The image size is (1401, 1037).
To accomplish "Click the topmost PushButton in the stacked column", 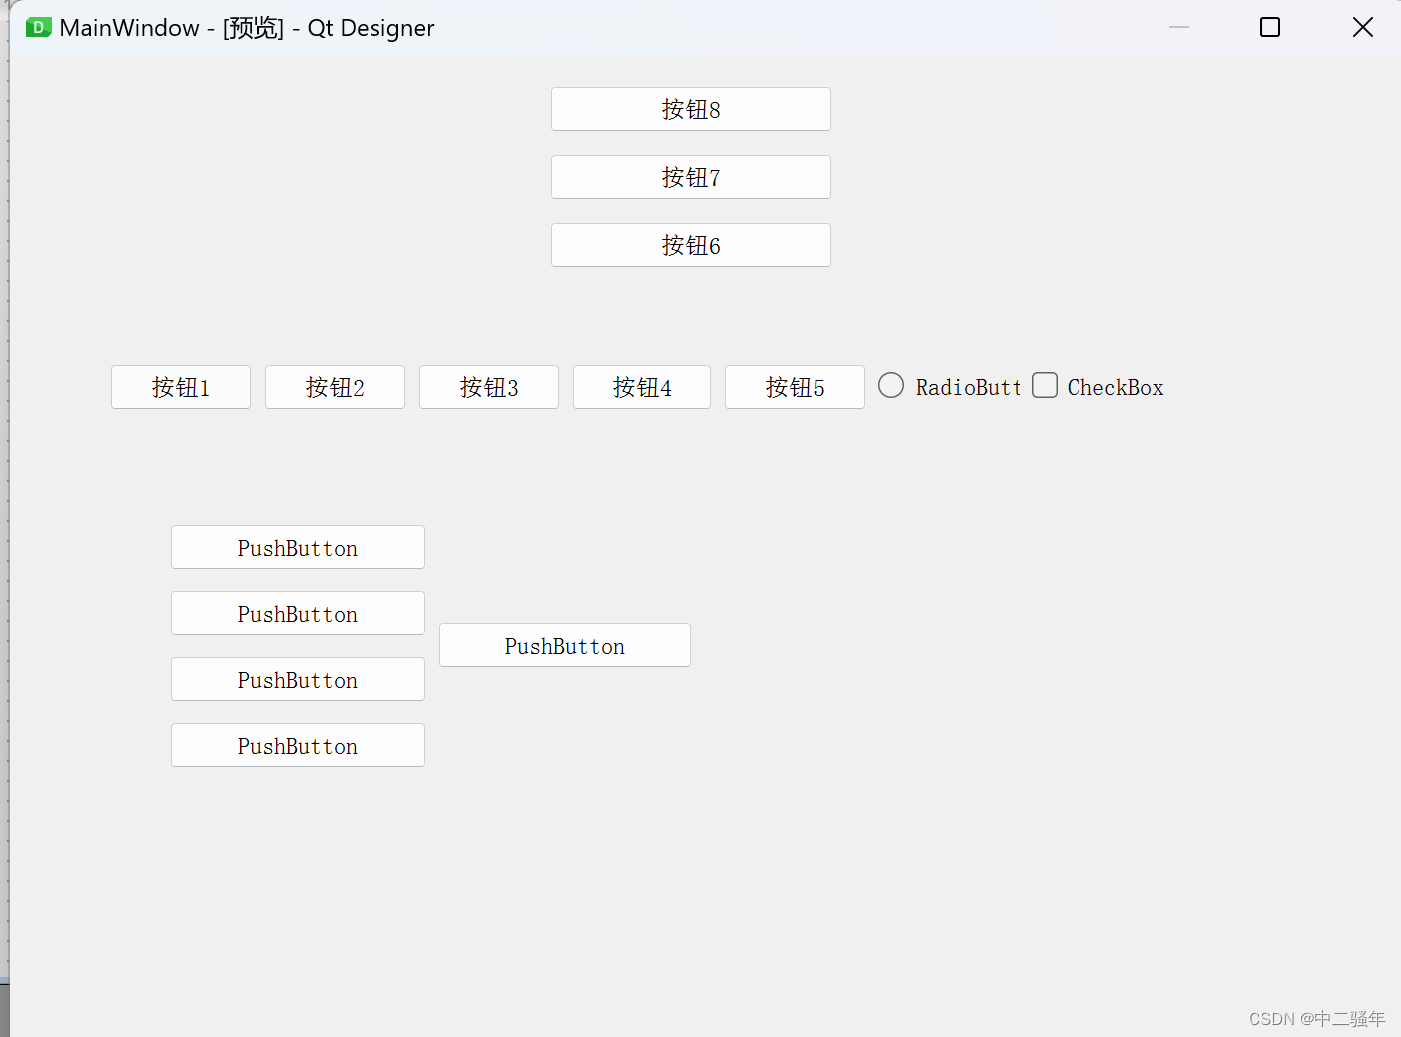I will [x=298, y=547].
